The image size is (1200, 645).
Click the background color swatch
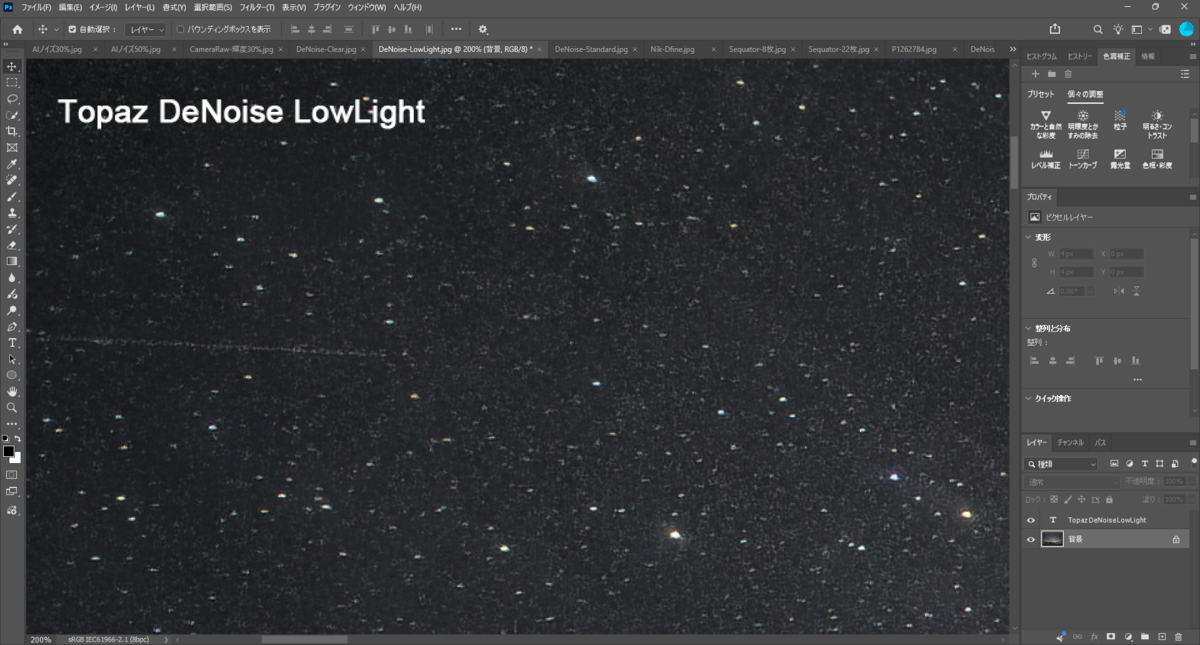15,458
